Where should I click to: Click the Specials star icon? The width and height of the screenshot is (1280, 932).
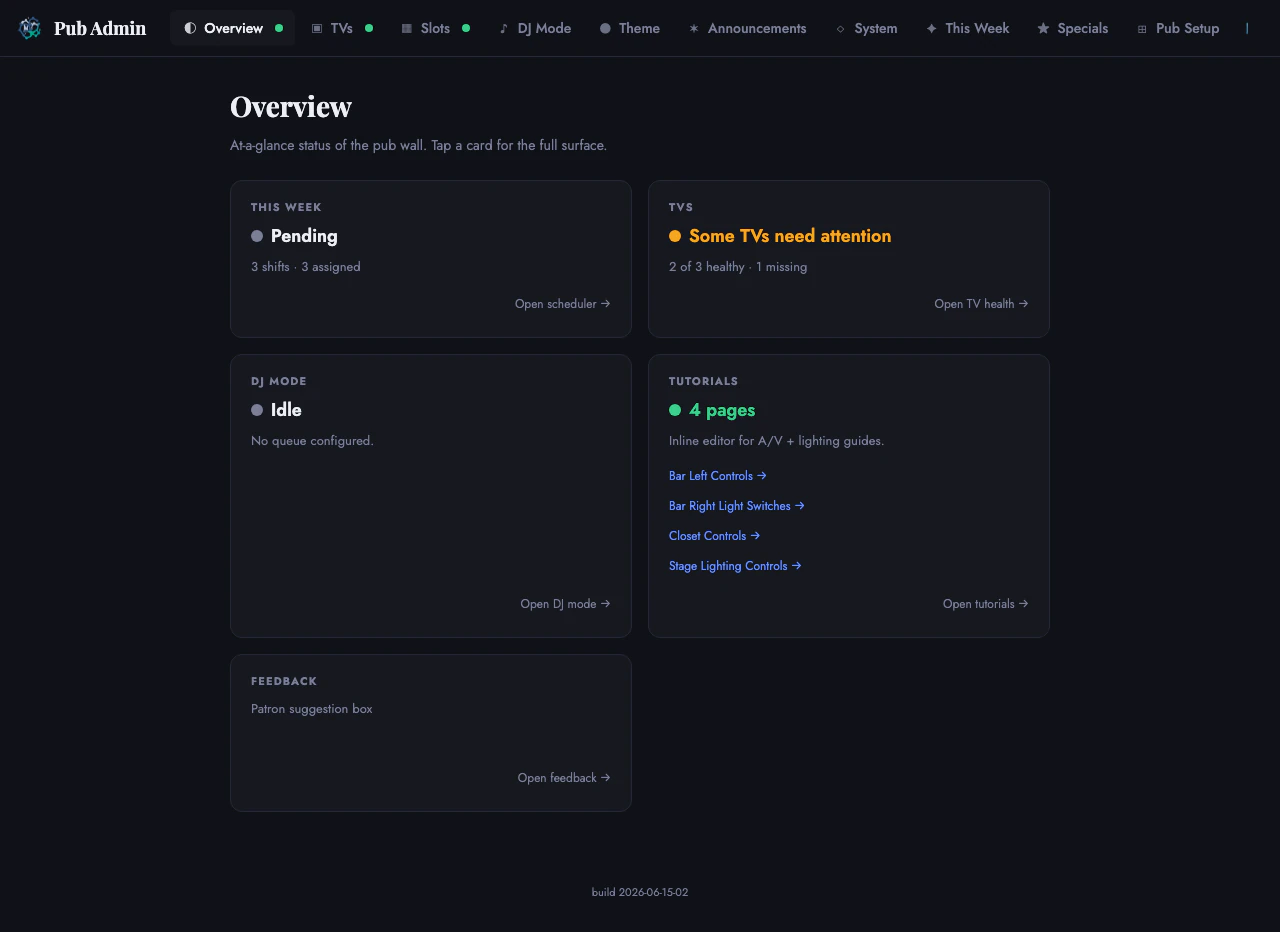pyautogui.click(x=1043, y=29)
